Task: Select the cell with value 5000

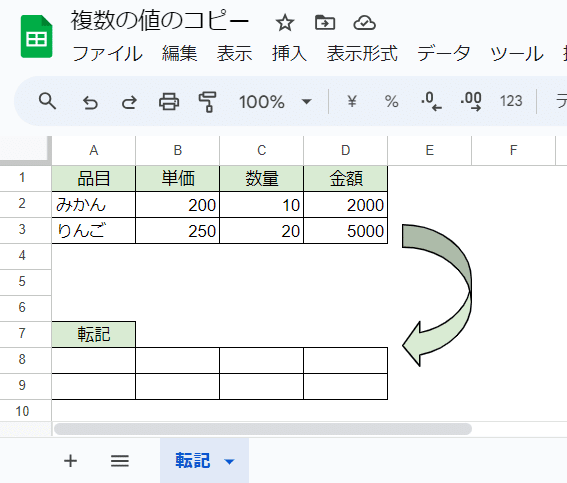Action: (345, 231)
